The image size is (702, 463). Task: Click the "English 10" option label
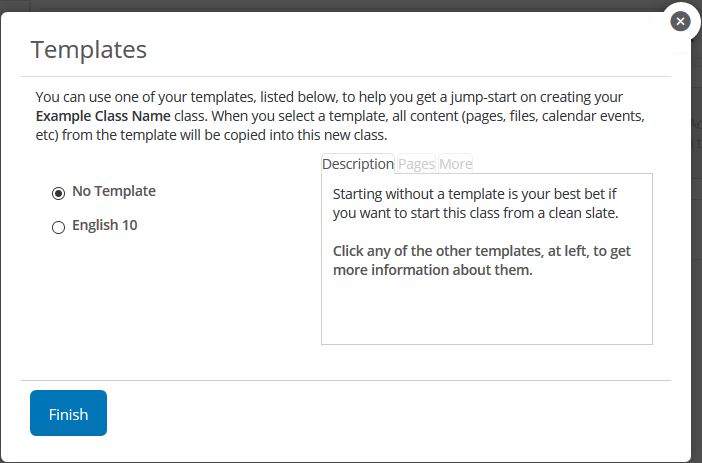click(105, 226)
